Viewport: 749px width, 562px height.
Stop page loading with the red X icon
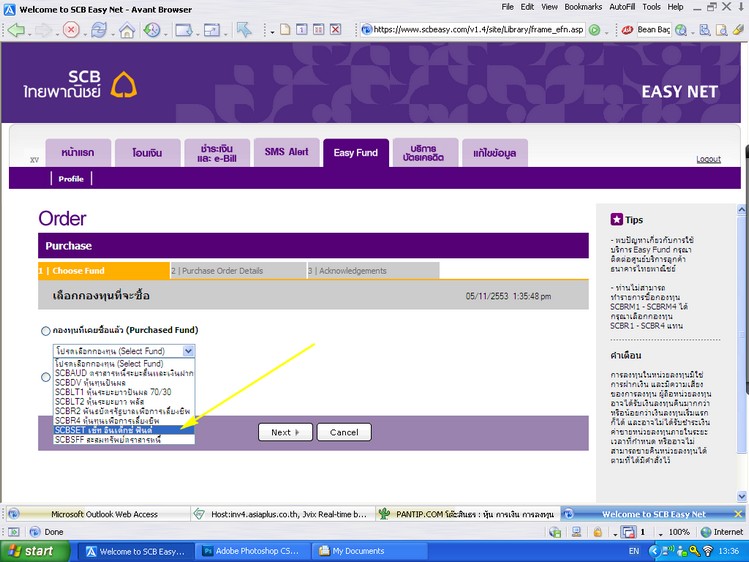71,30
